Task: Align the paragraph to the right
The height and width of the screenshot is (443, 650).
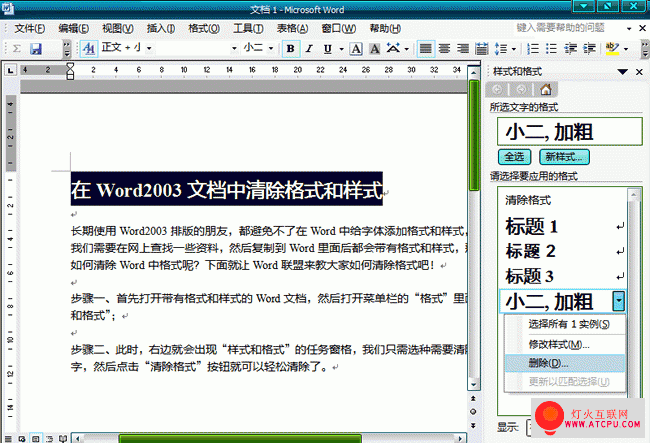Action: pos(463,49)
